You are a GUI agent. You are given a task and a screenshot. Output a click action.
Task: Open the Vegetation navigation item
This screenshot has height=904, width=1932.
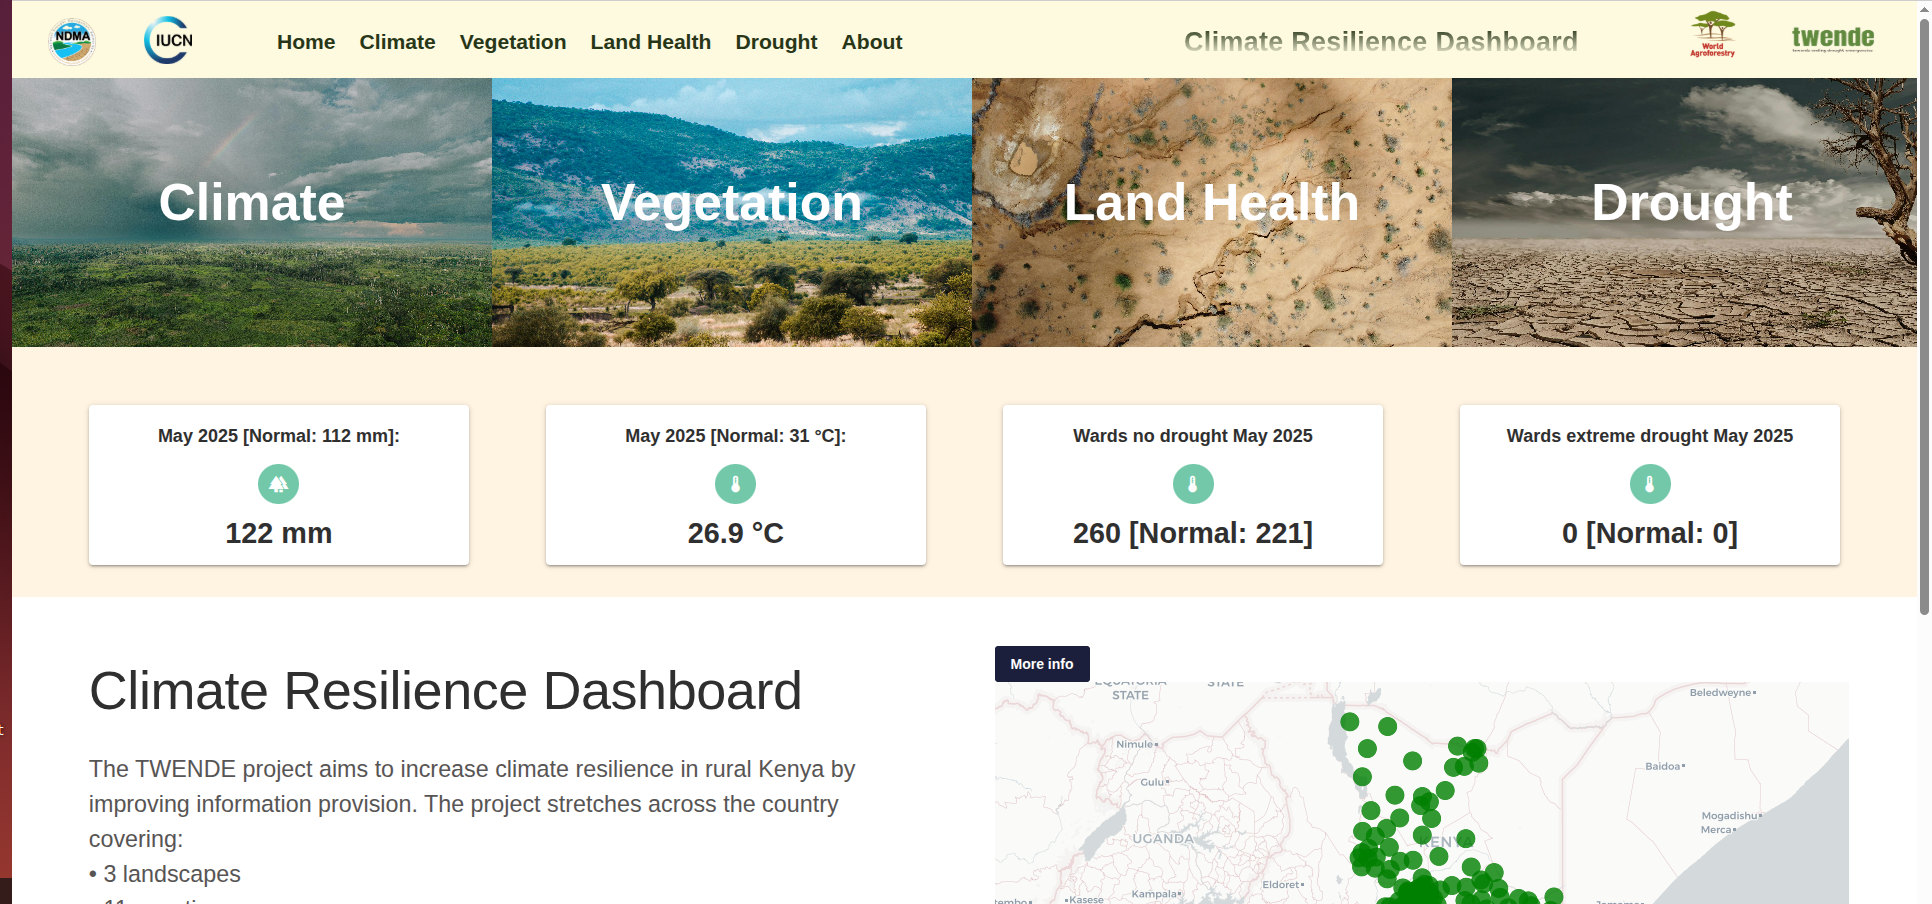[x=513, y=42]
